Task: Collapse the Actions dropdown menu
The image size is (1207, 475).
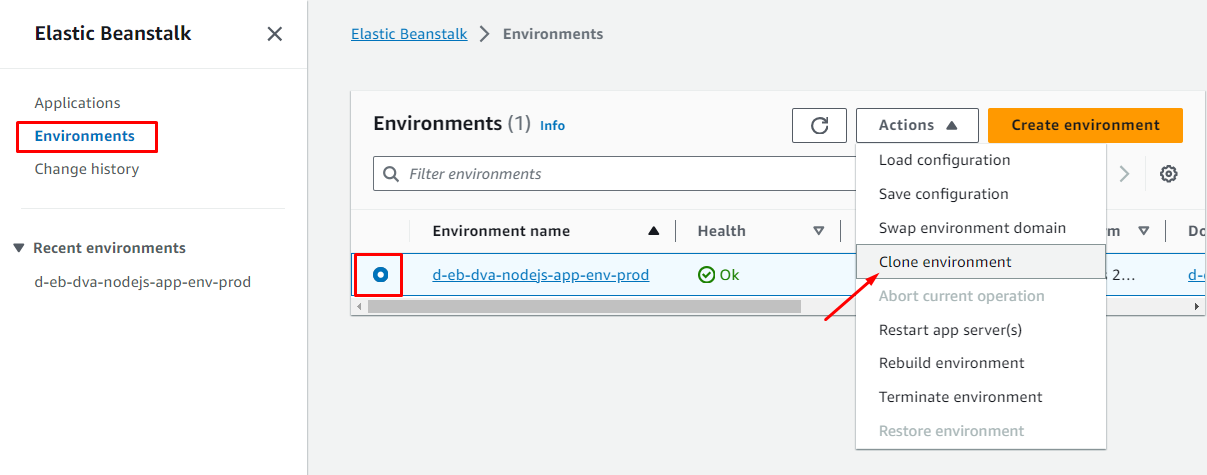Action: [917, 125]
